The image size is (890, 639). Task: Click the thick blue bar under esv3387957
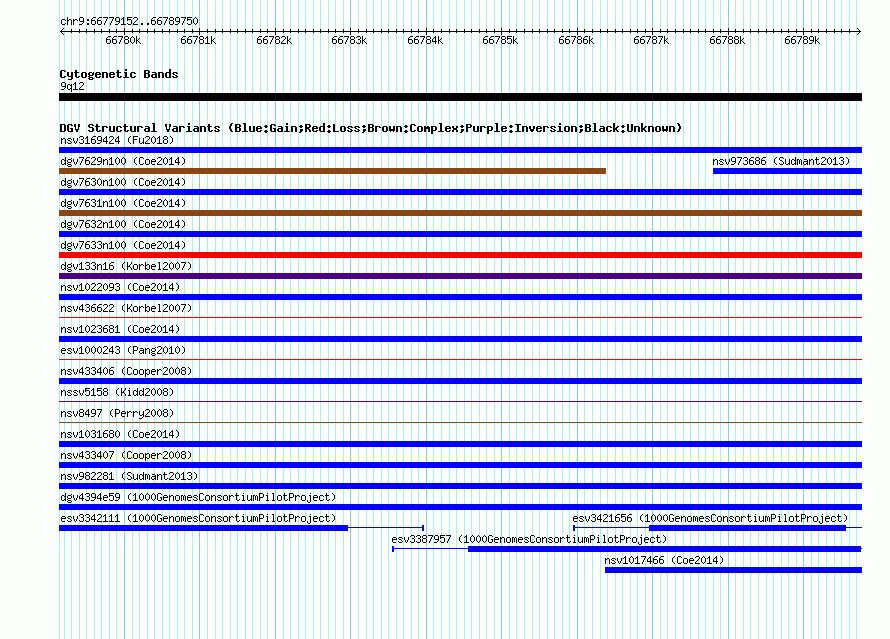(665, 549)
